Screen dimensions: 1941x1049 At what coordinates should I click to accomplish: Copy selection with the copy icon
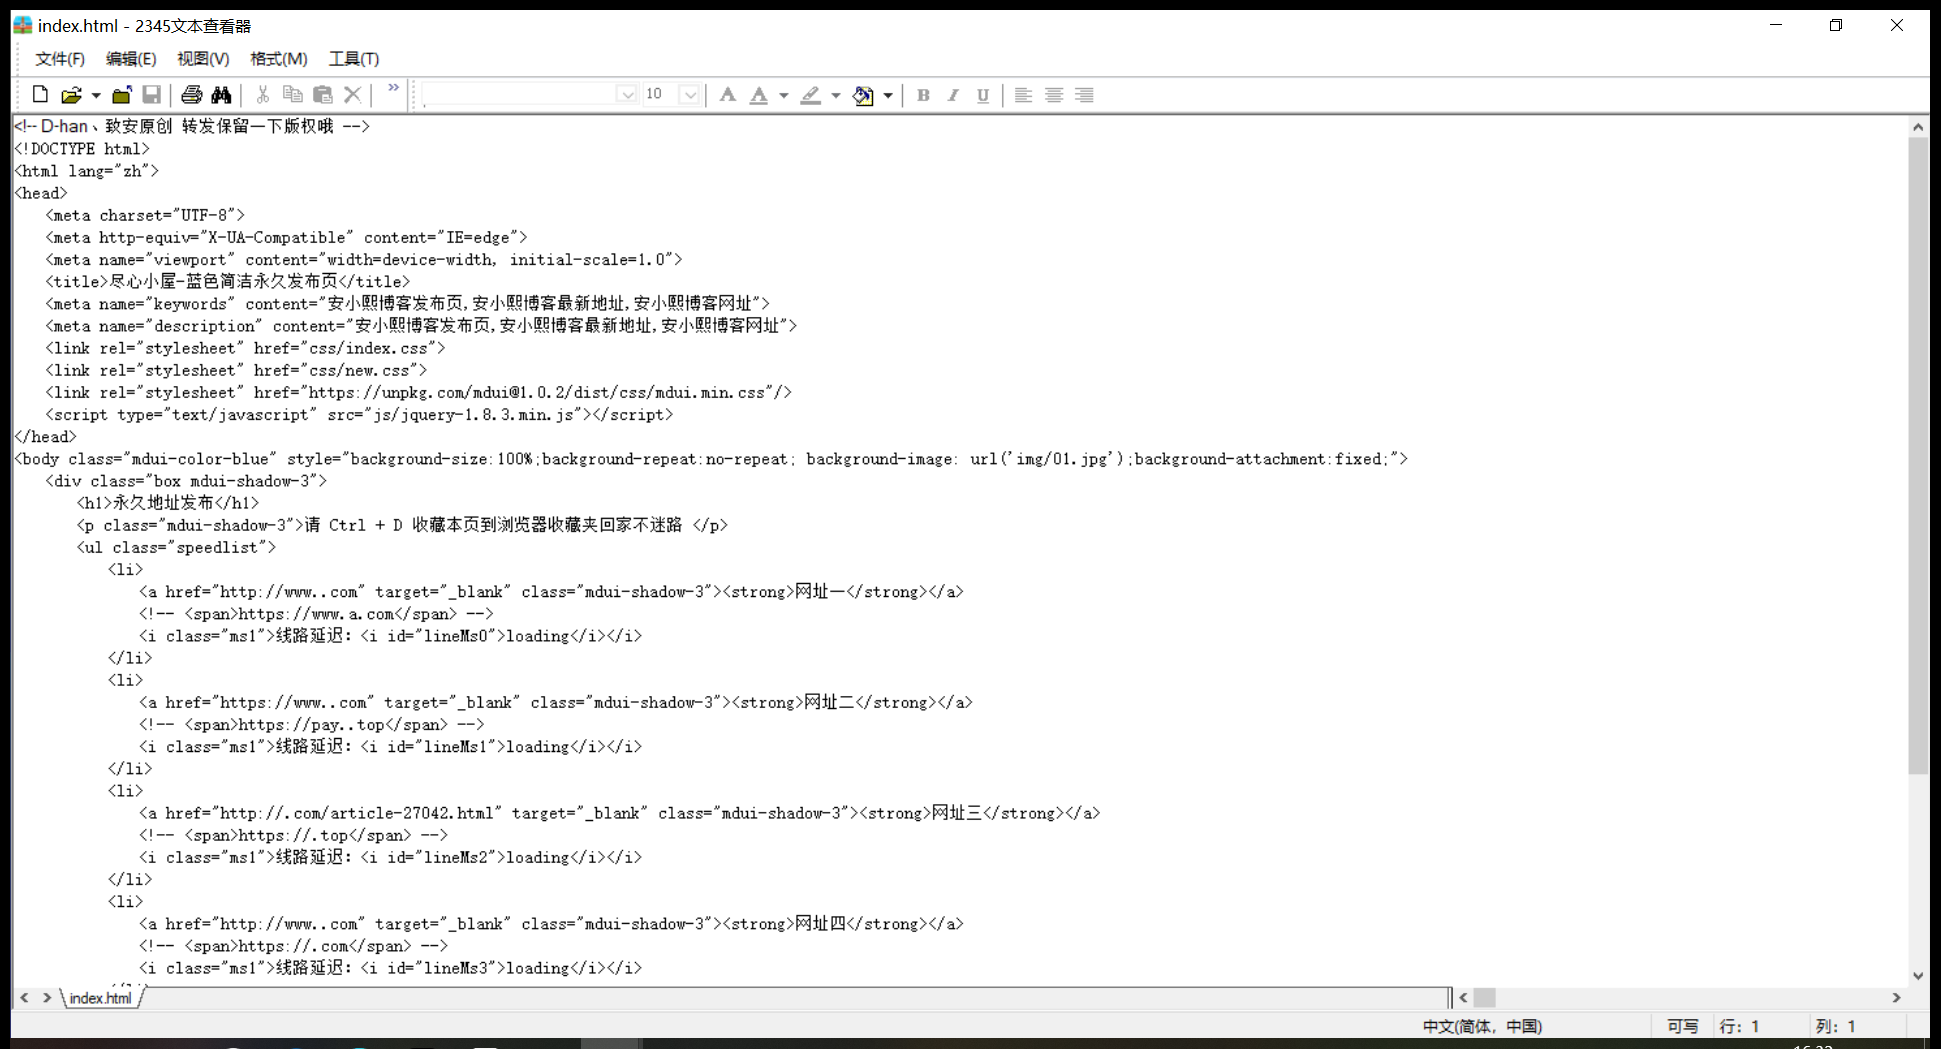click(293, 95)
